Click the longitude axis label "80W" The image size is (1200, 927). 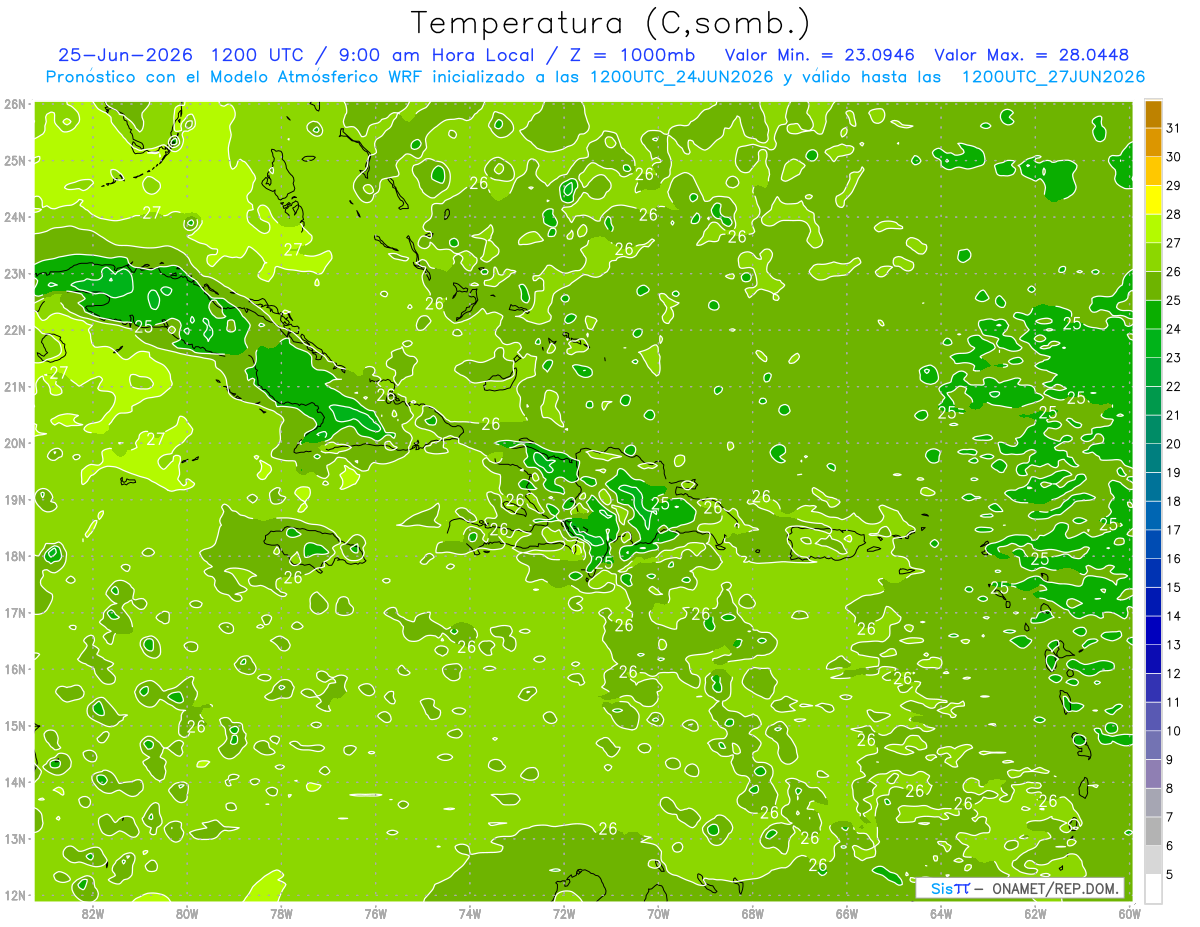click(187, 913)
